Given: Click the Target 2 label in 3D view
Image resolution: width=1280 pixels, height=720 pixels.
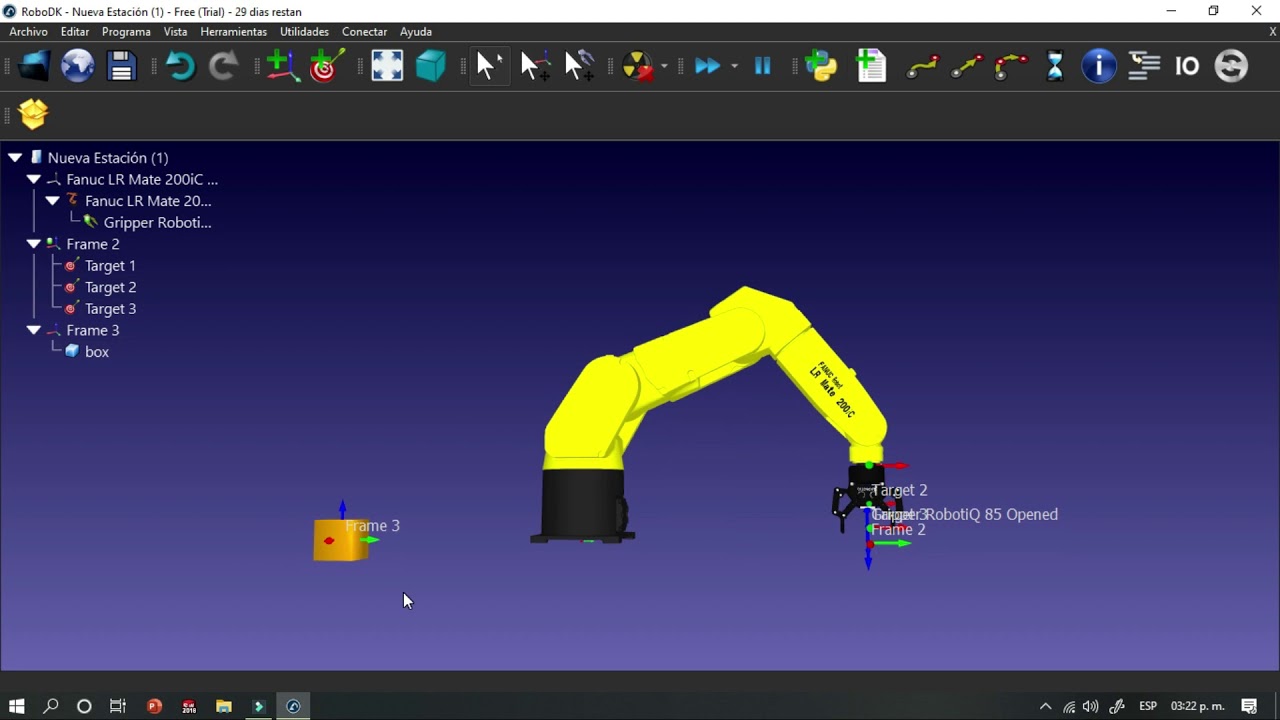Looking at the screenshot, I should tap(899, 490).
